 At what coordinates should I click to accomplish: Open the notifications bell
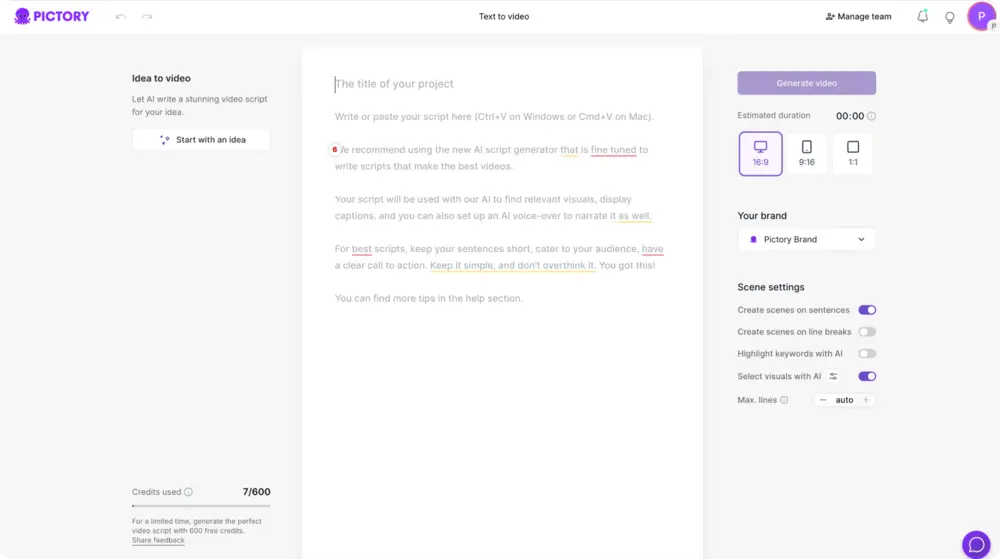tap(922, 16)
